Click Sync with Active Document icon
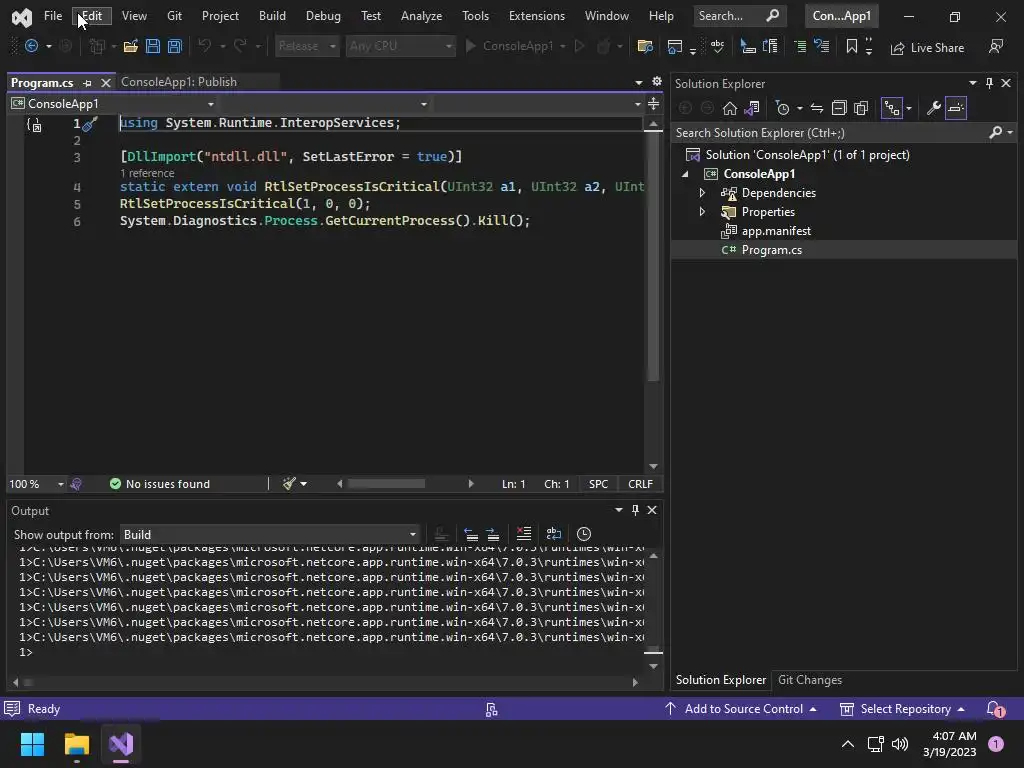Image resolution: width=1024 pixels, height=768 pixels. pyautogui.click(x=817, y=108)
